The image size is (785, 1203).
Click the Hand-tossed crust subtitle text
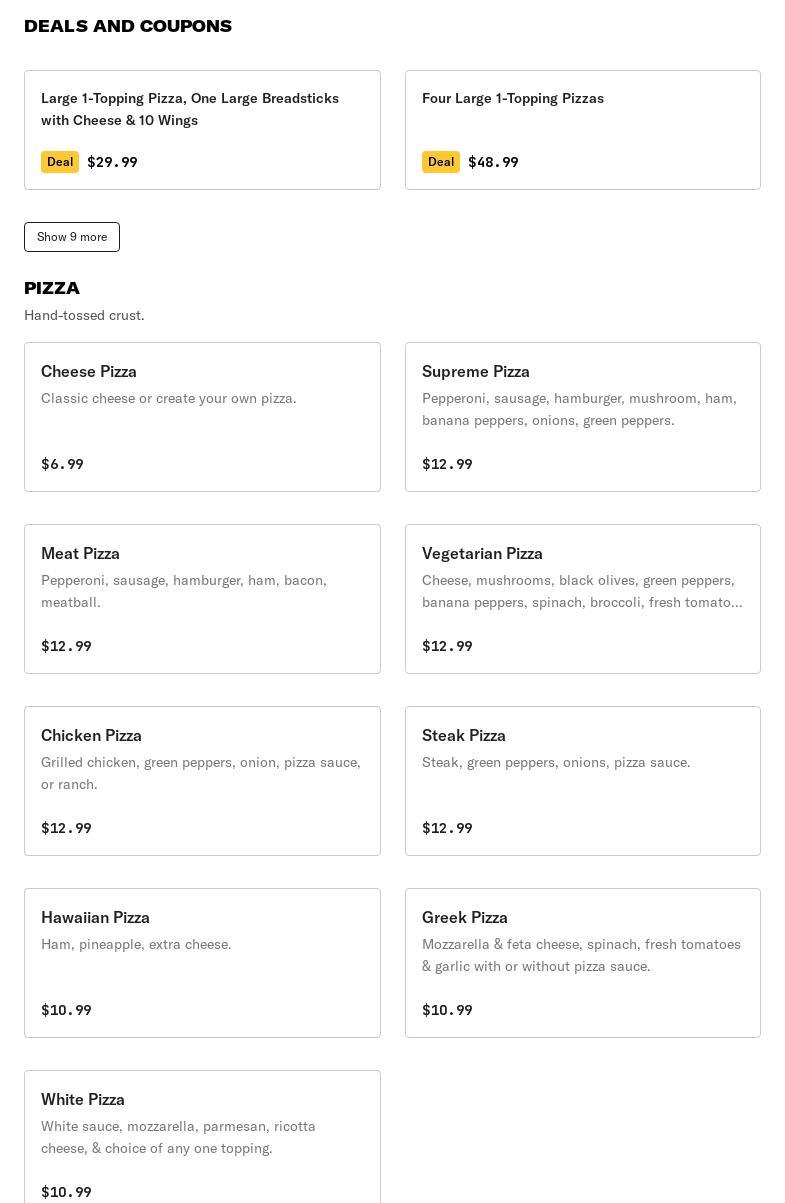click(84, 315)
